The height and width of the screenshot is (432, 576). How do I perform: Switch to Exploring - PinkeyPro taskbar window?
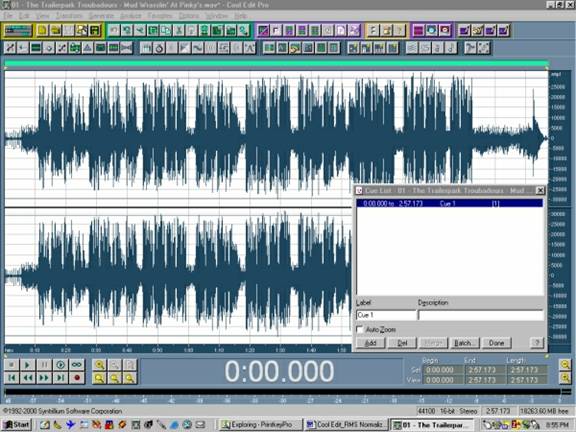point(261,425)
